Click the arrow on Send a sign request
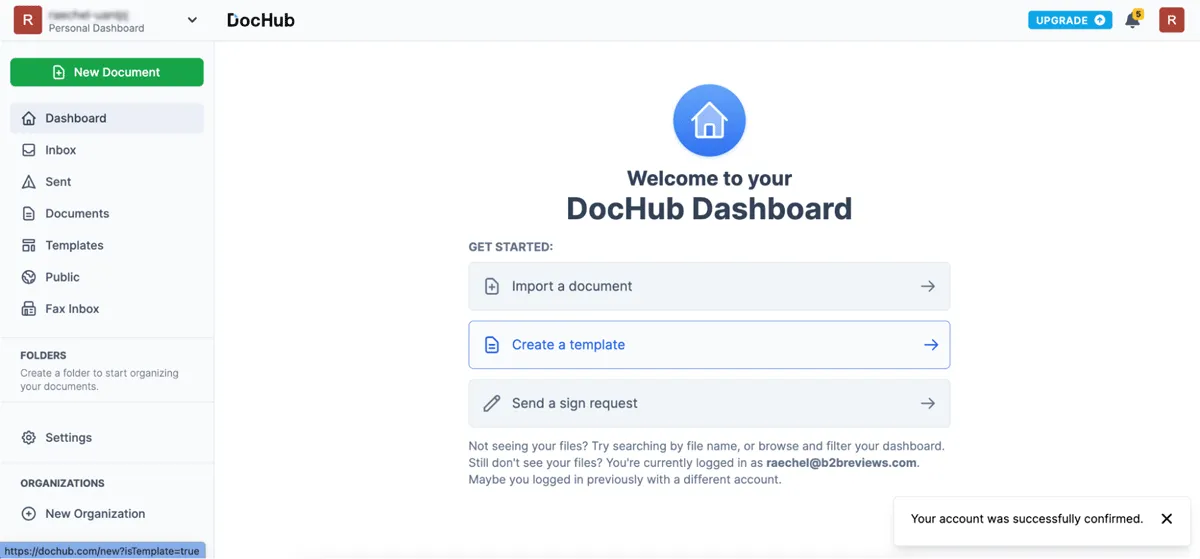Image resolution: width=1200 pixels, height=559 pixels. tap(928, 403)
